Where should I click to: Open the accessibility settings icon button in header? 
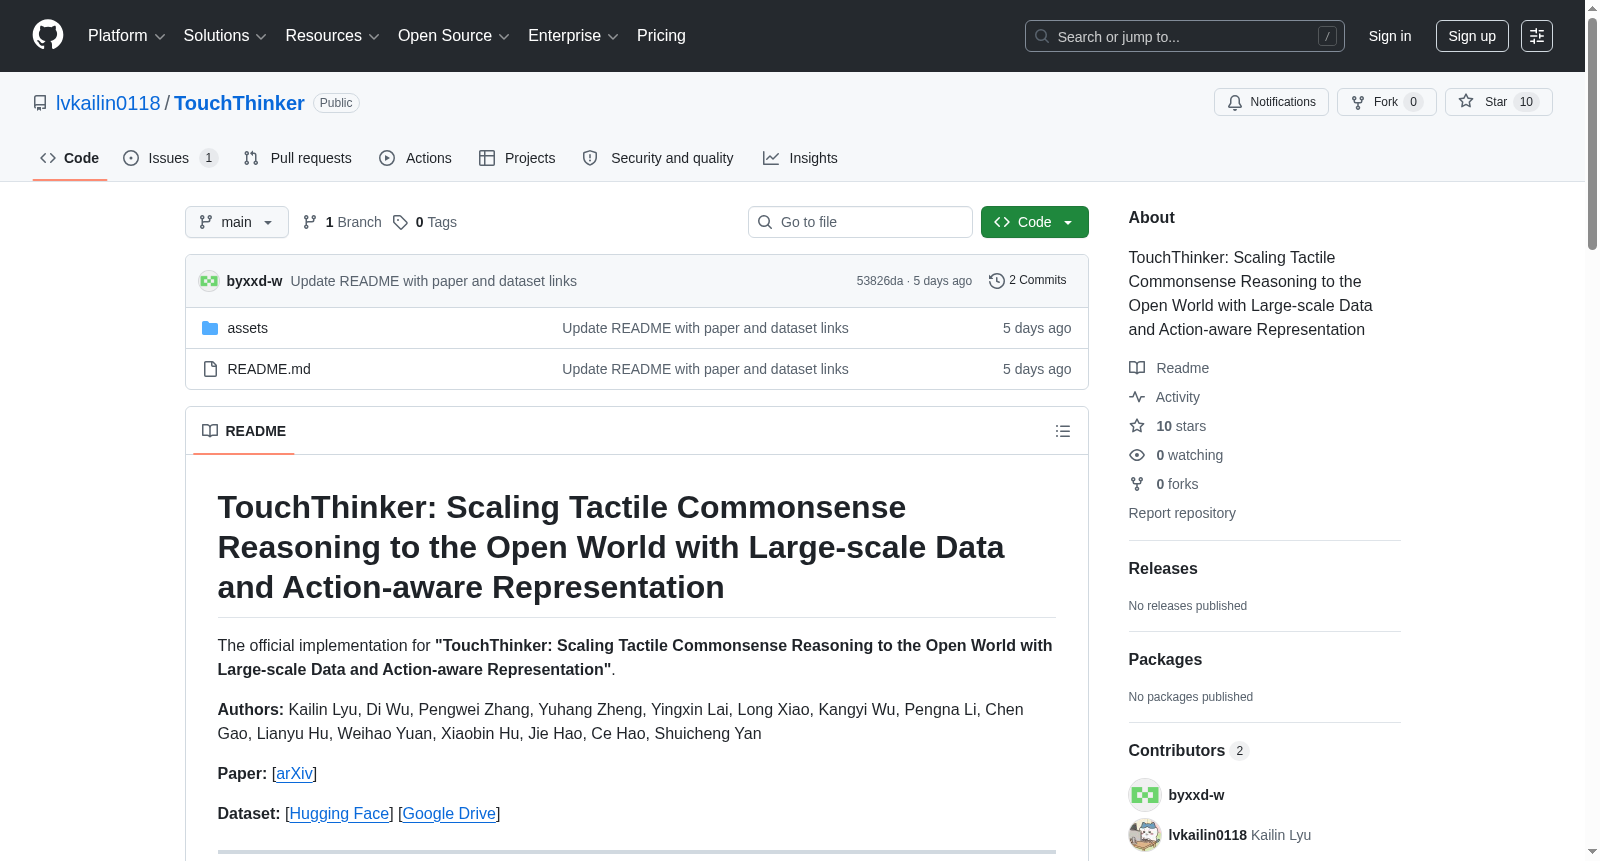click(x=1537, y=36)
